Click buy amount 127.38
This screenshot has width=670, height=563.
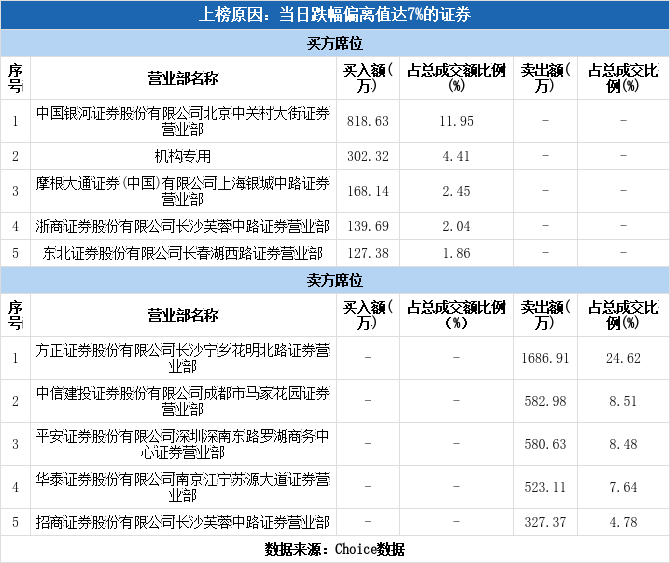[x=368, y=254]
